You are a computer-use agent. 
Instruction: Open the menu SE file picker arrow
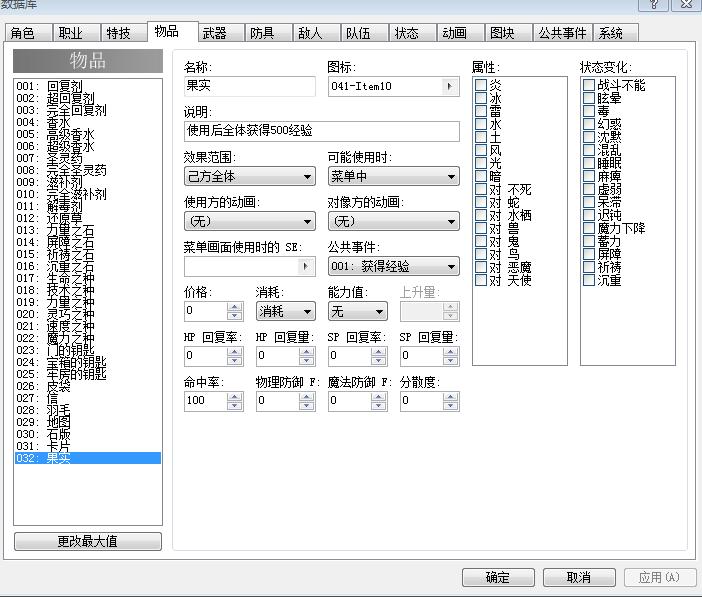point(305,266)
